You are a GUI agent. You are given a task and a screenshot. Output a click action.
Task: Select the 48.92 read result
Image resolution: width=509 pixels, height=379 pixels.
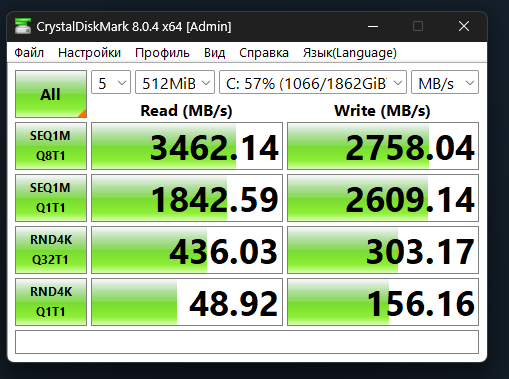[187, 302]
